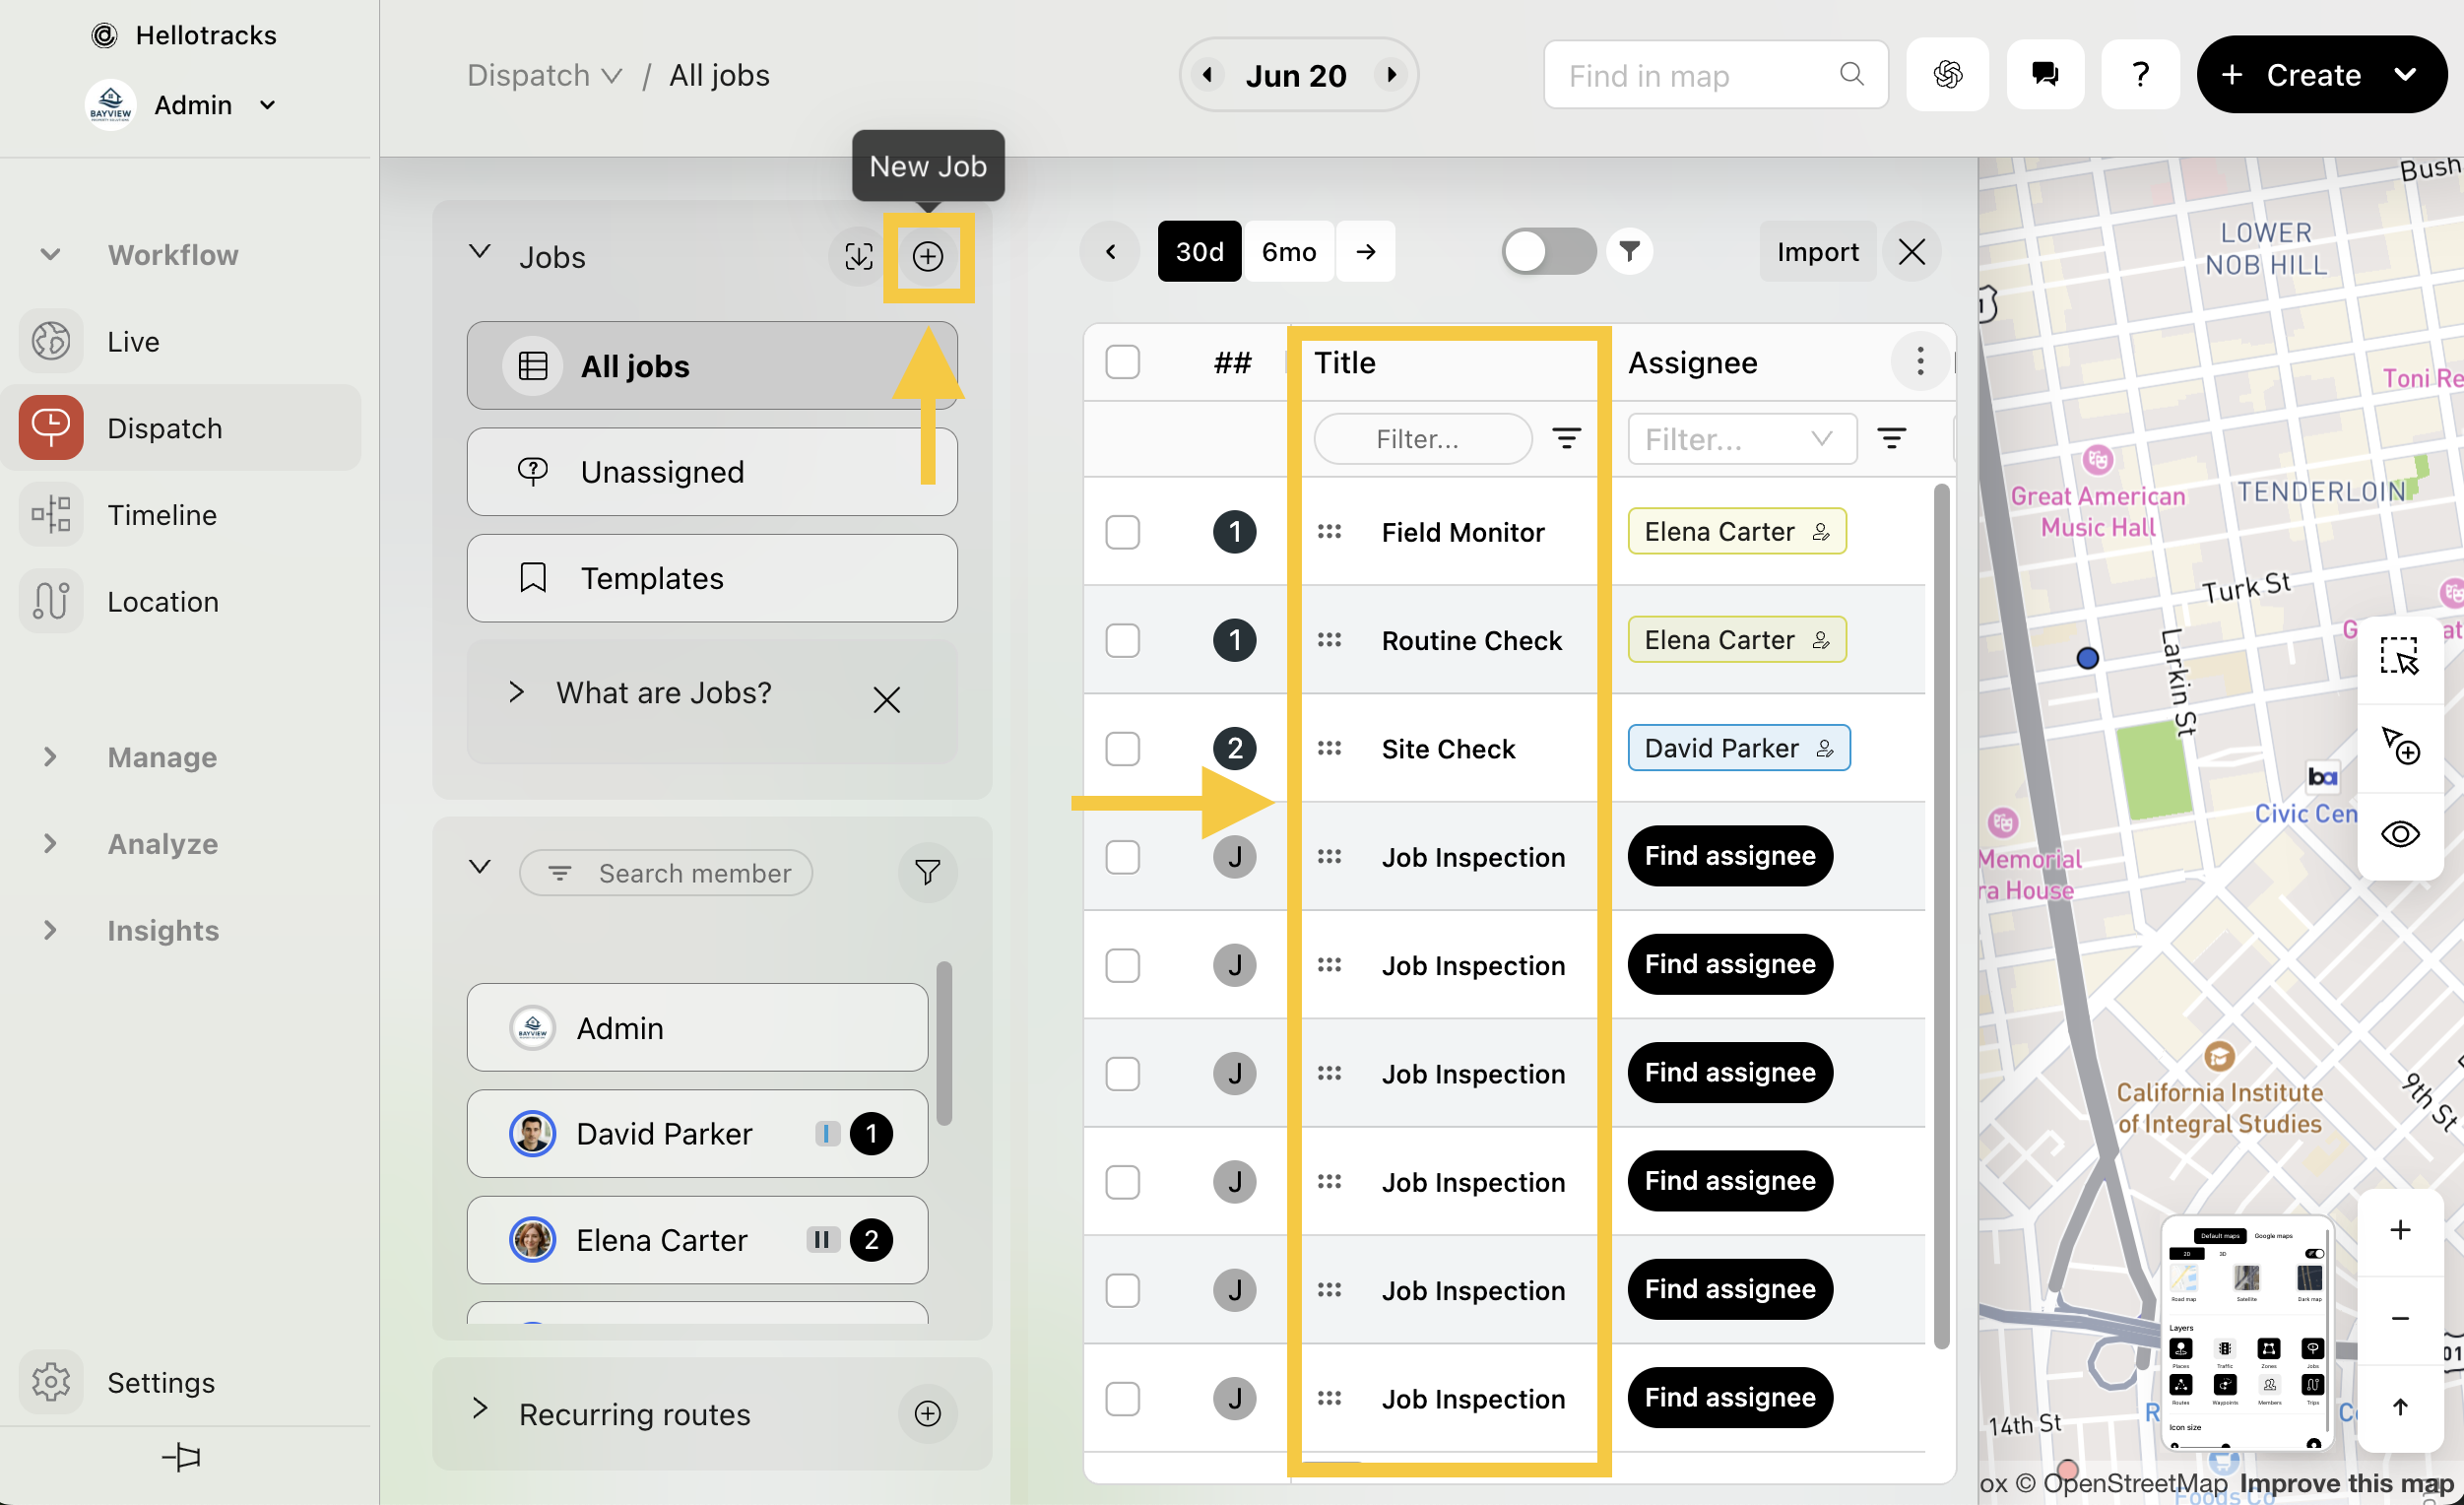Click the pin sidebar icon at bottom
Screen dimensions: 2464x1505
point(181,1456)
